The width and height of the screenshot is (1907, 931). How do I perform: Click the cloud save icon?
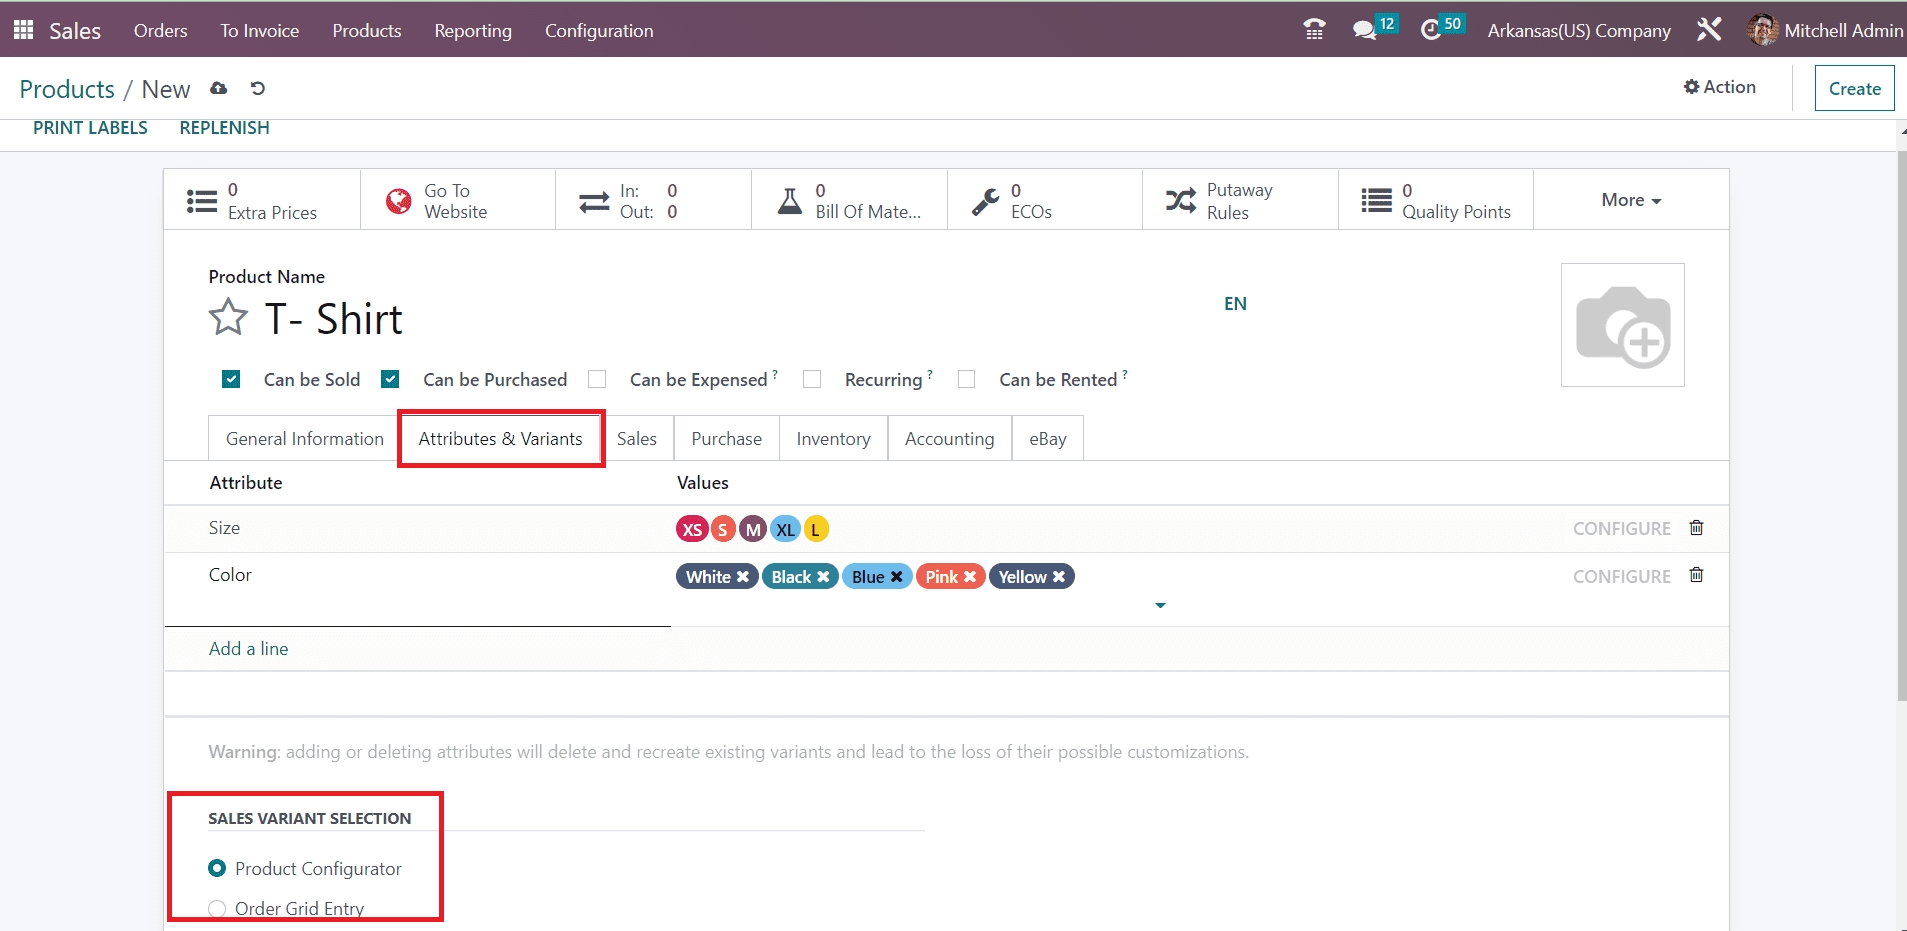pyautogui.click(x=218, y=88)
